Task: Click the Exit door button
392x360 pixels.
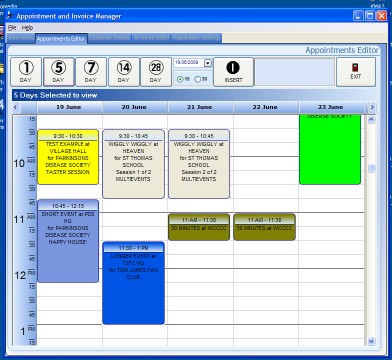Action: pyautogui.click(x=356, y=72)
